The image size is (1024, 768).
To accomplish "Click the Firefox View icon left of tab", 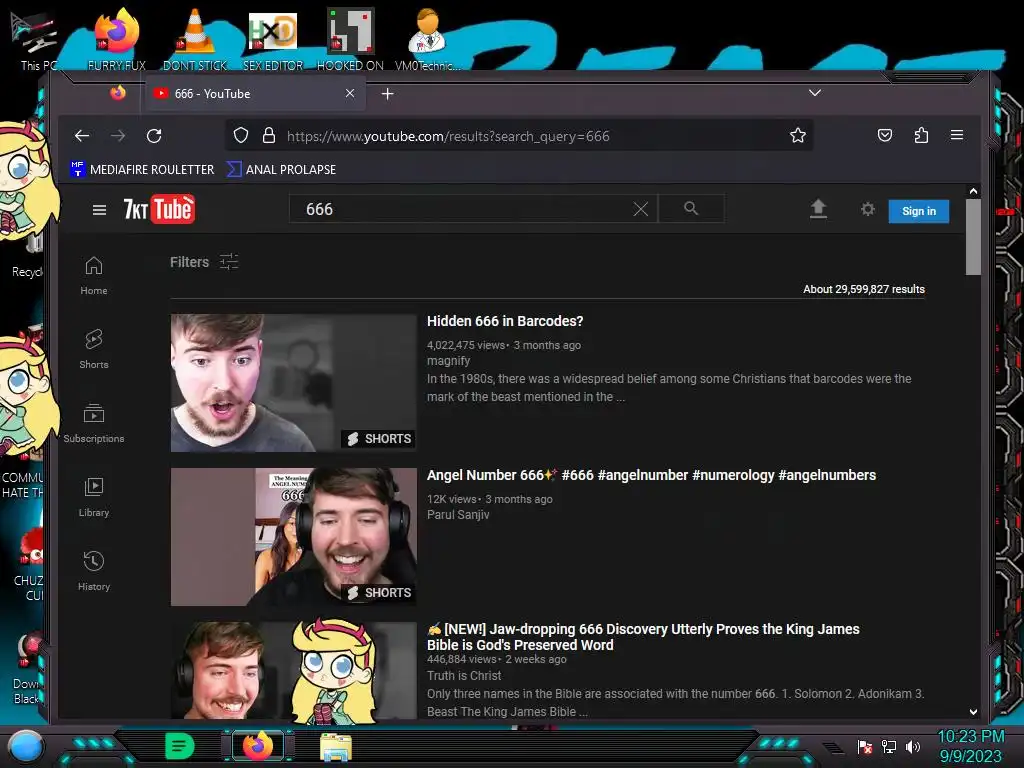I will (118, 93).
